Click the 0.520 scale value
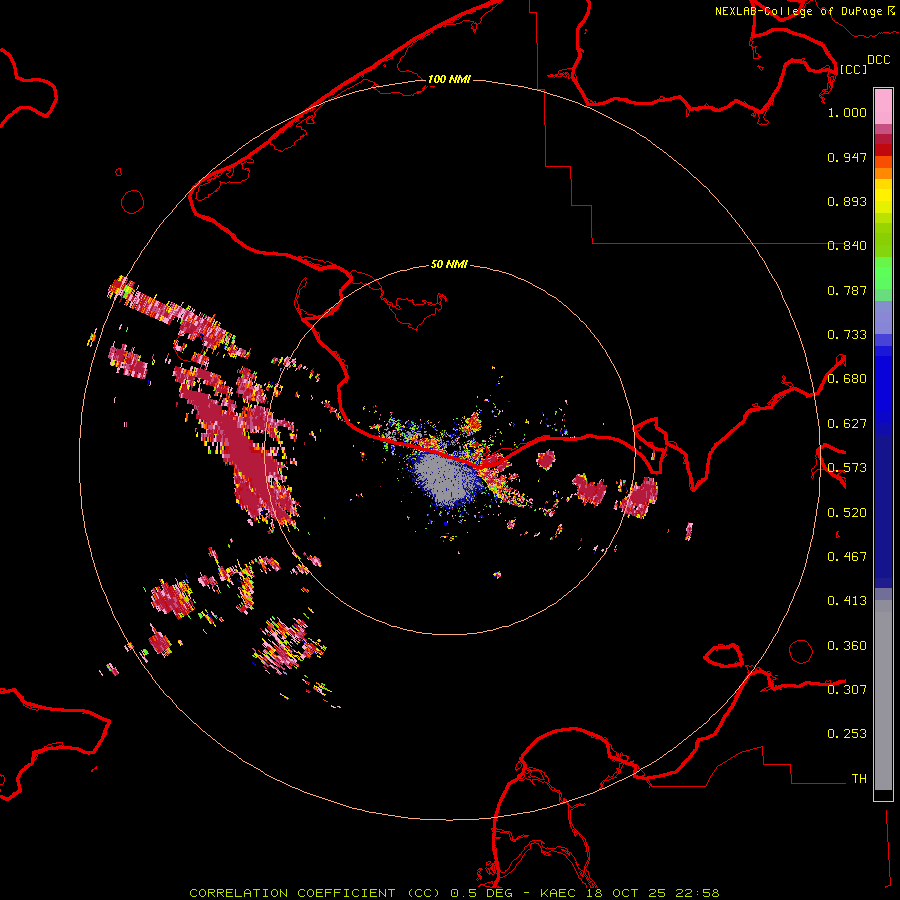900x900 pixels. point(847,513)
